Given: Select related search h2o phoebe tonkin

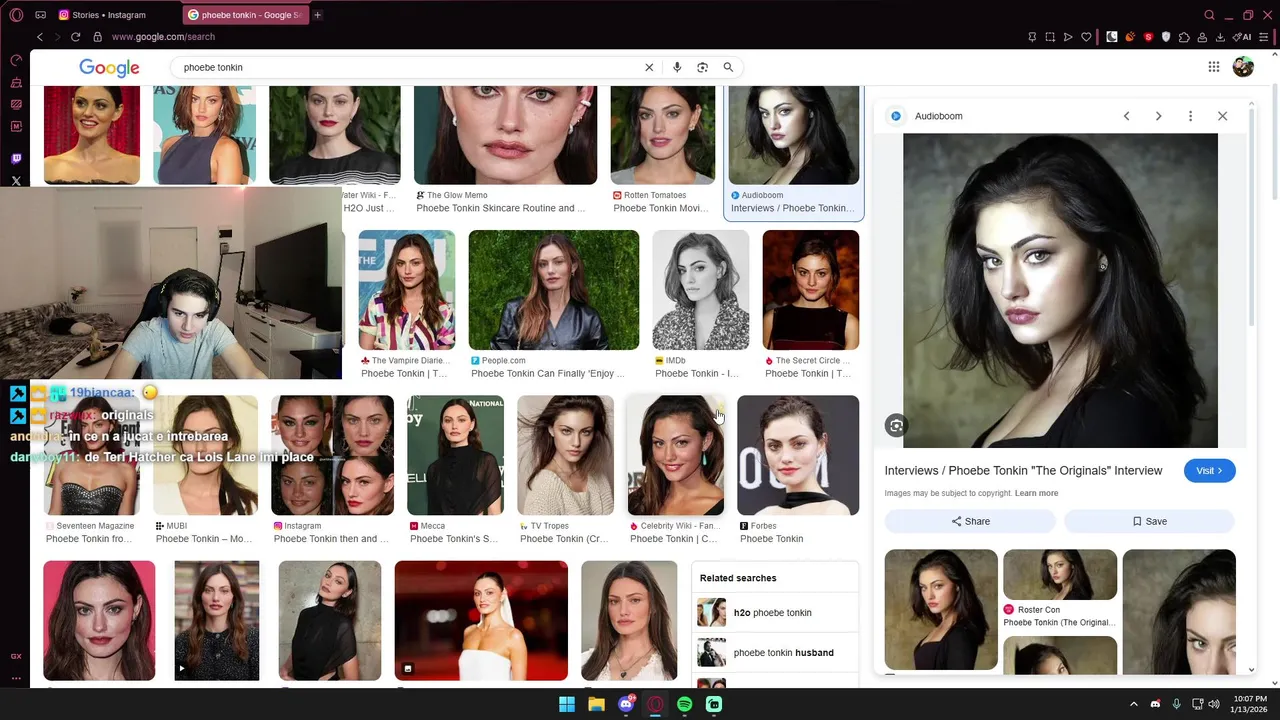Looking at the screenshot, I should [x=774, y=612].
